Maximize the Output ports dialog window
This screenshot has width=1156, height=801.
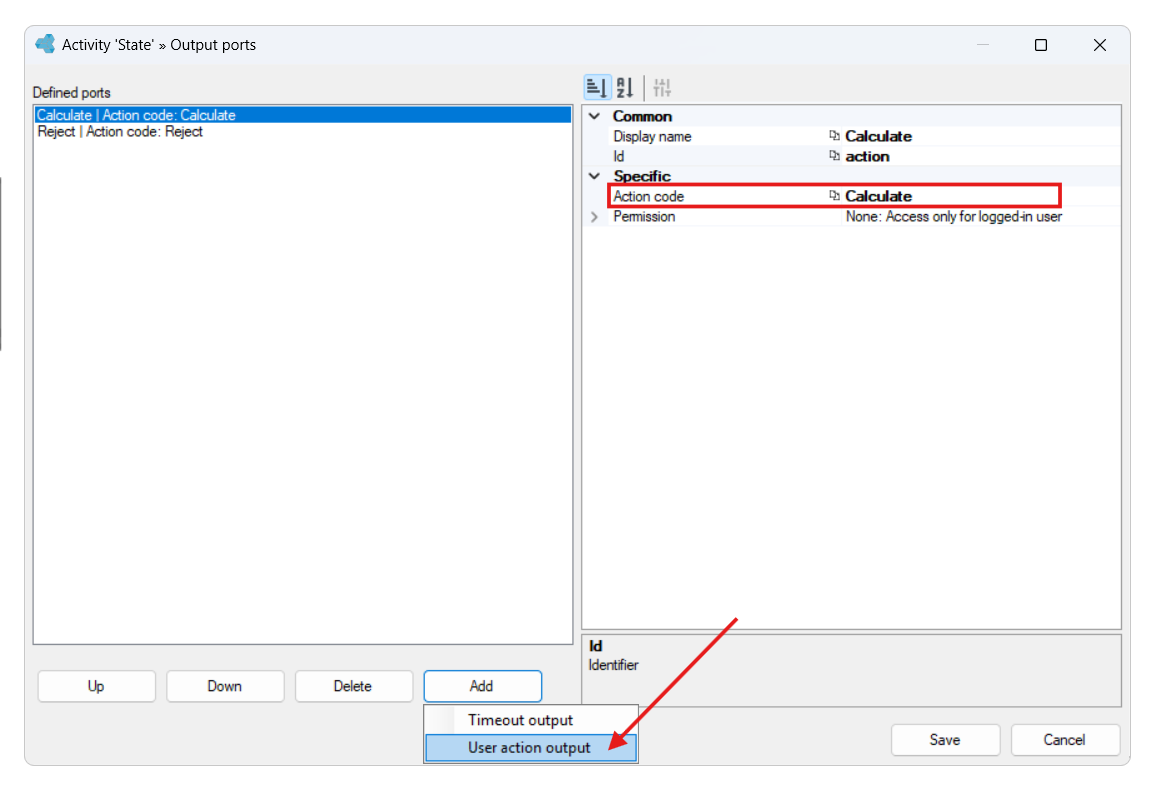(x=1041, y=45)
